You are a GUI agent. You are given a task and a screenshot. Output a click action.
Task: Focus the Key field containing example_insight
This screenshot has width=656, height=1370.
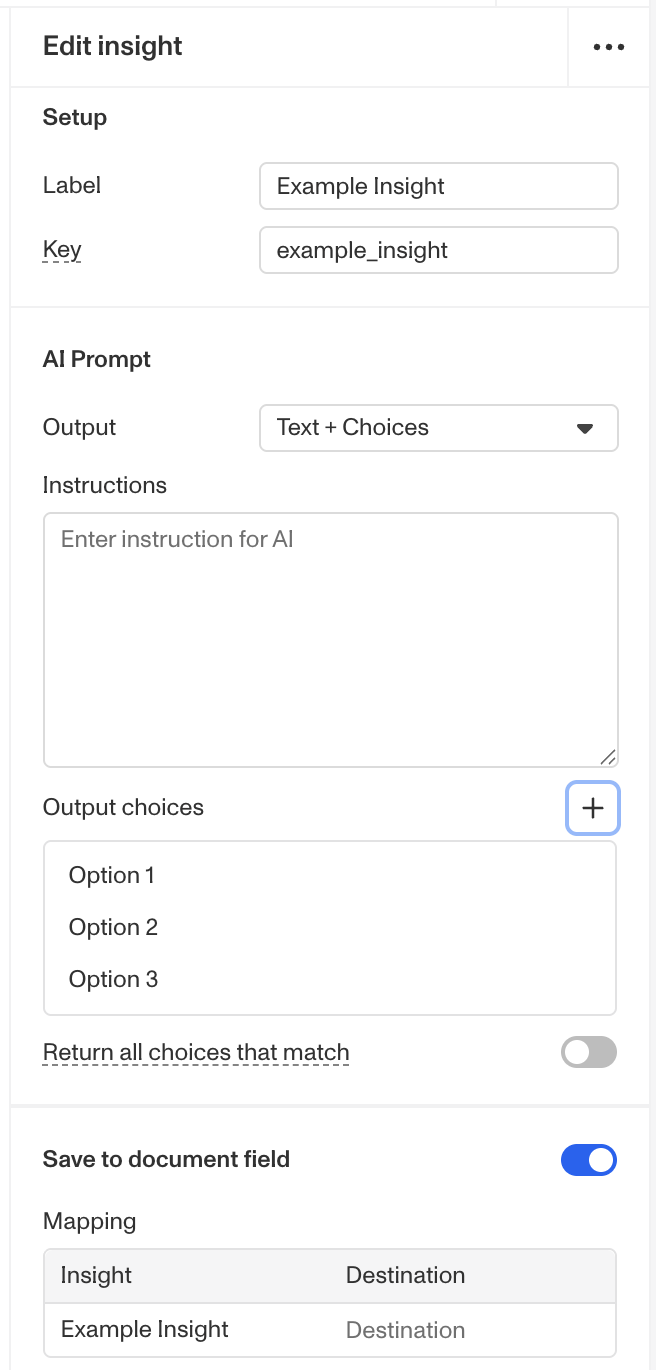(438, 250)
